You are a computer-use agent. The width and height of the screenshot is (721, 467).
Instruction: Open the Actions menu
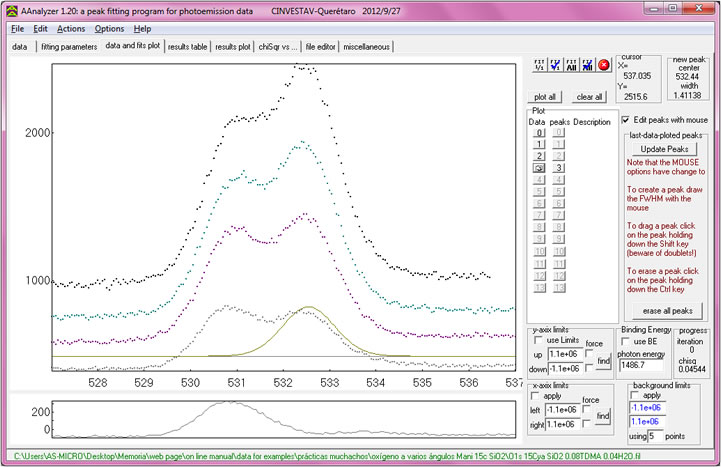click(71, 29)
